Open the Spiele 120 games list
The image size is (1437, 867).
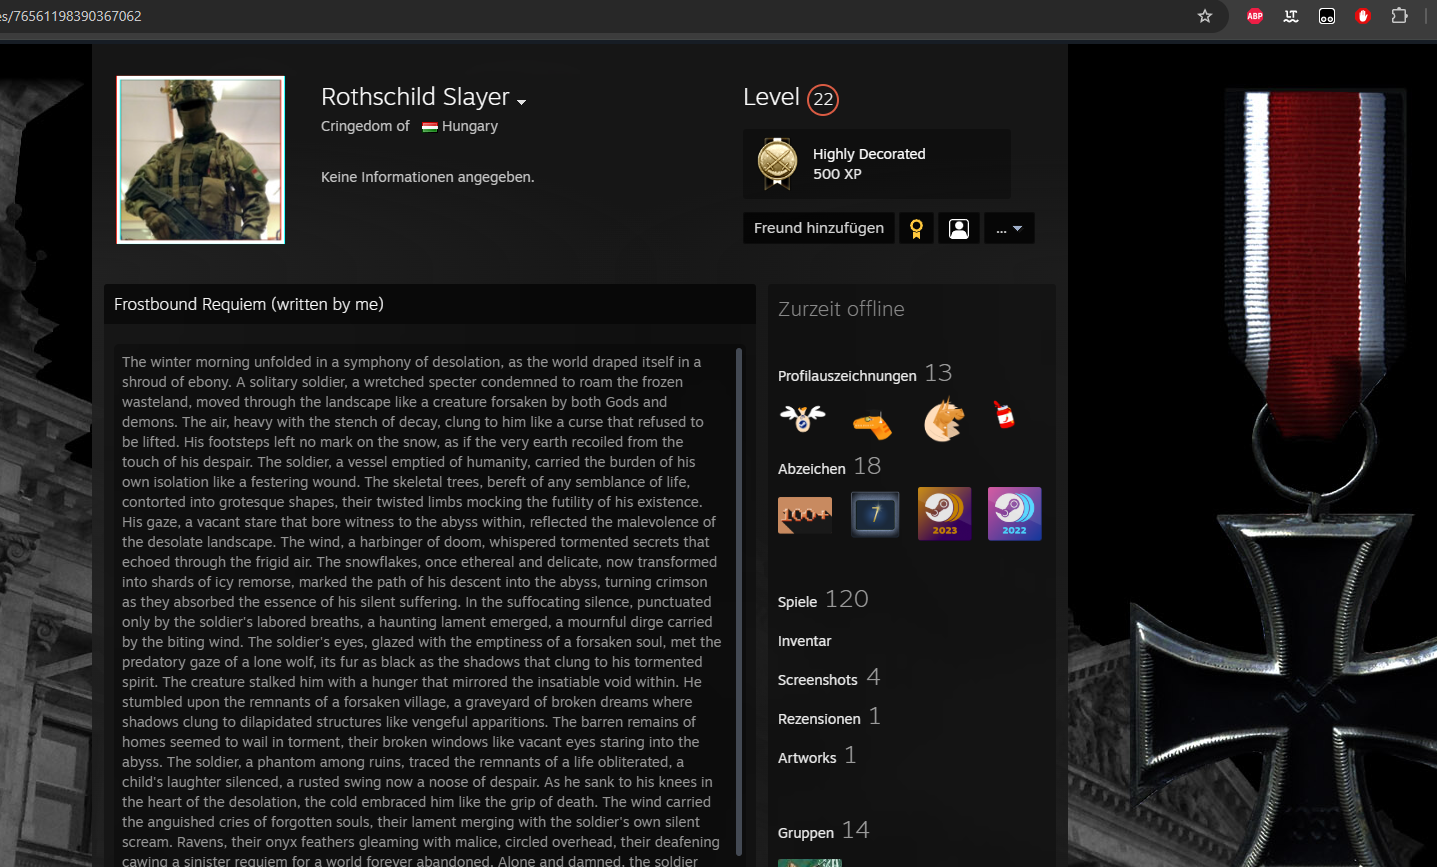point(798,601)
